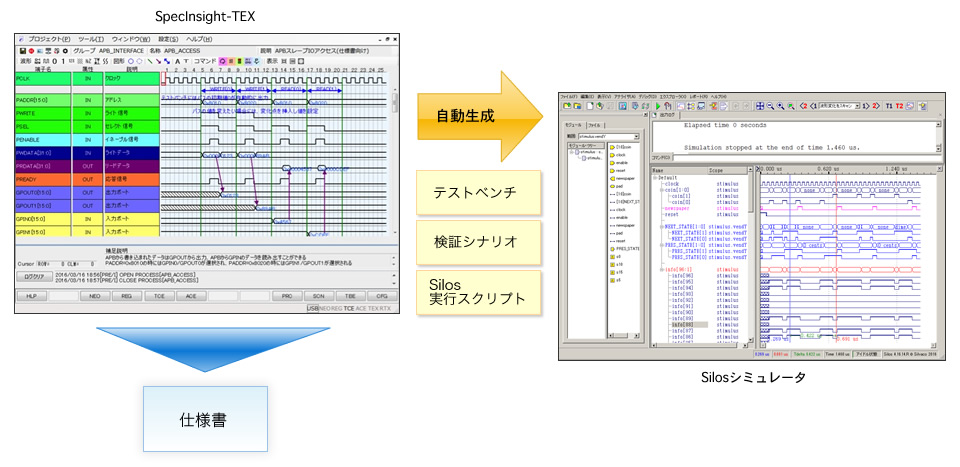Click the PRO button
Viewport: 960px width, 467px height.
coord(287,296)
